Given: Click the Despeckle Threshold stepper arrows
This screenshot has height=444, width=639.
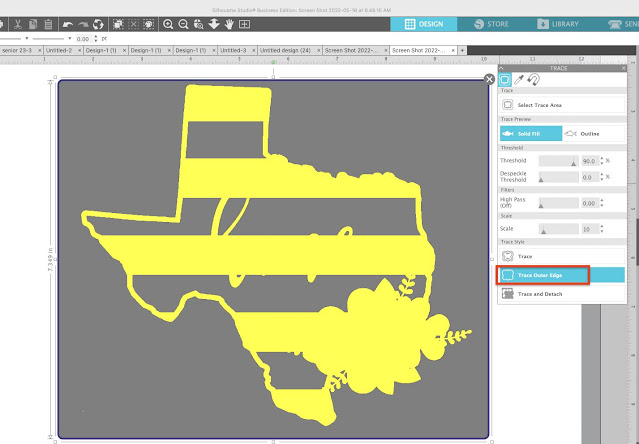Looking at the screenshot, I should tap(602, 177).
